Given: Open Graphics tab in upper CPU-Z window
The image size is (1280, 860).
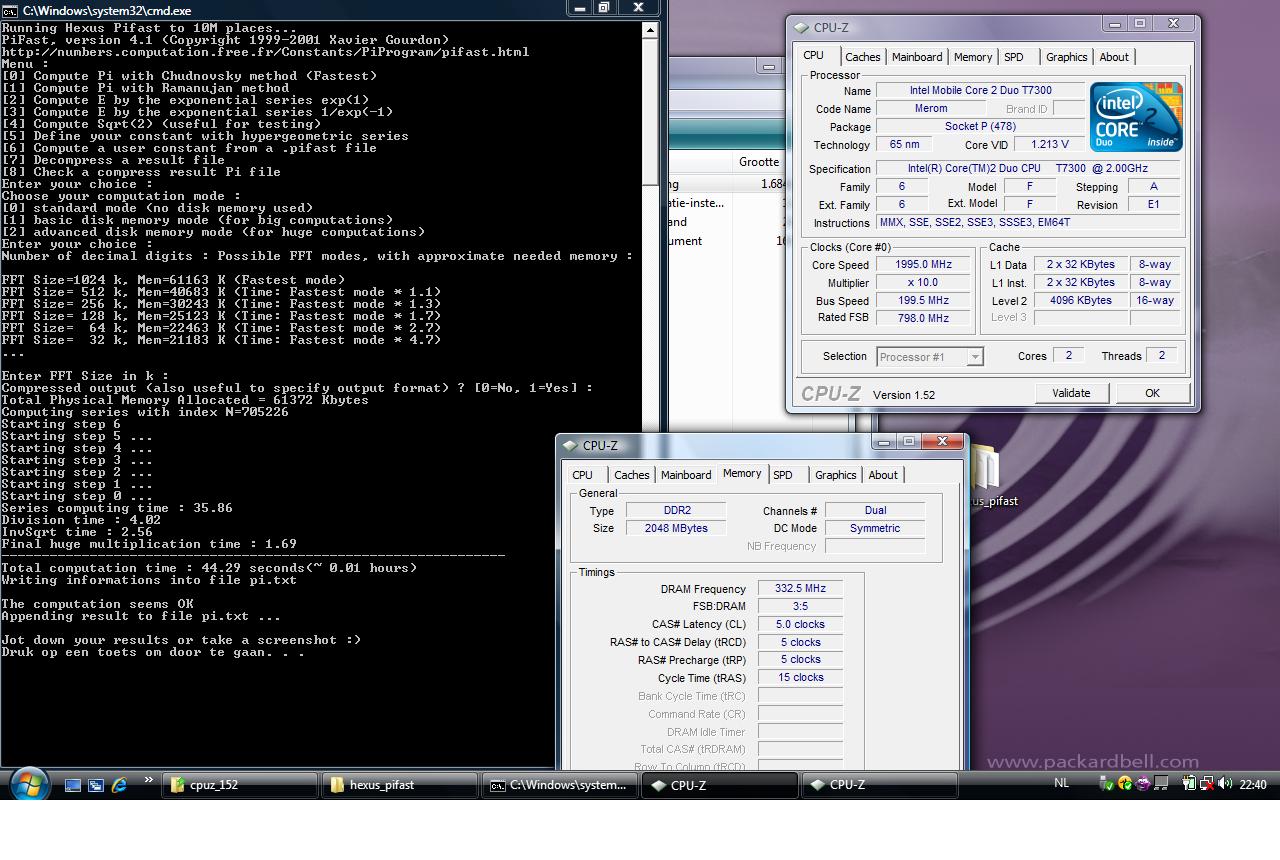Looking at the screenshot, I should point(1067,57).
